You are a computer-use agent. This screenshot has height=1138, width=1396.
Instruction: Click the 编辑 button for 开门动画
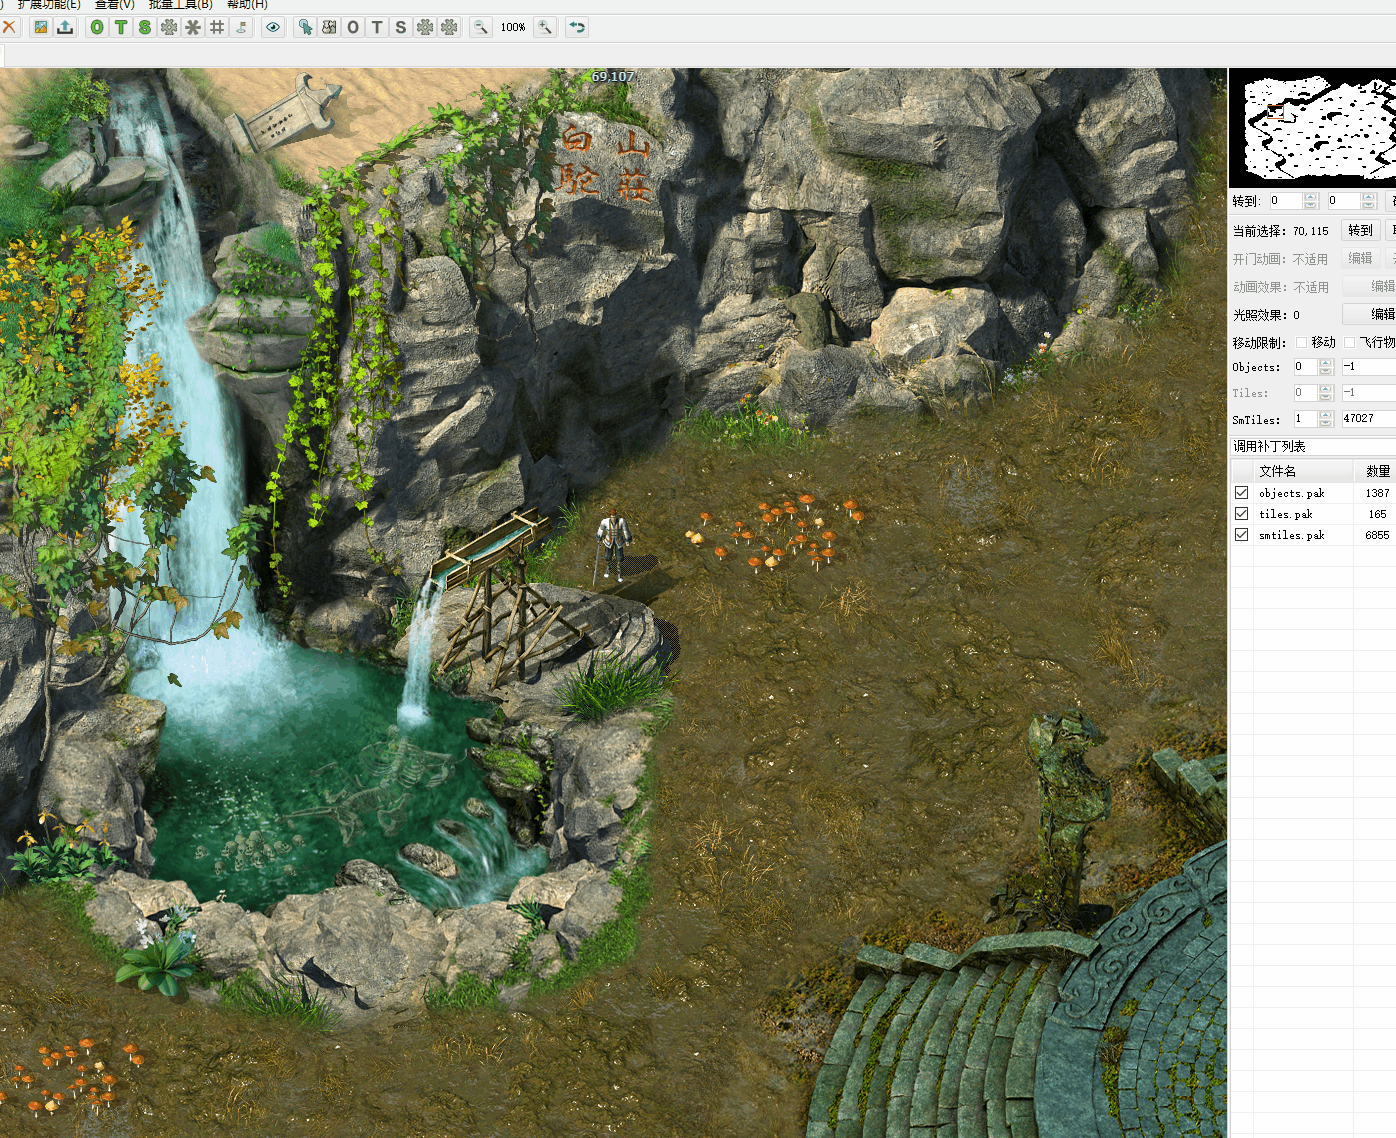point(1360,258)
